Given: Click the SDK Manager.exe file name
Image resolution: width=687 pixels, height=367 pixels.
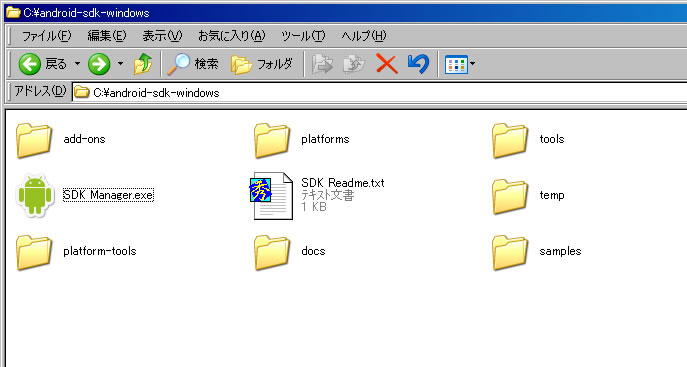Looking at the screenshot, I should pos(108,195).
